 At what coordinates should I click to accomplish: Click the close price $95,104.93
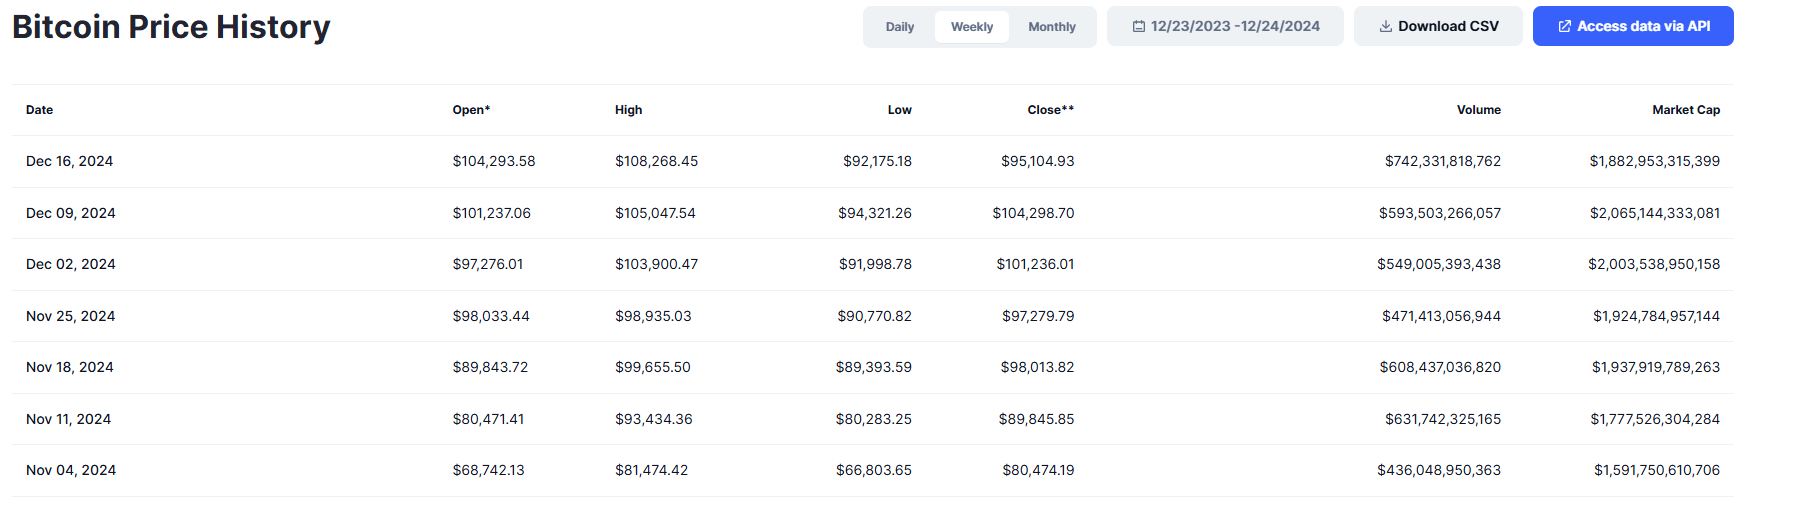[x=1038, y=161]
